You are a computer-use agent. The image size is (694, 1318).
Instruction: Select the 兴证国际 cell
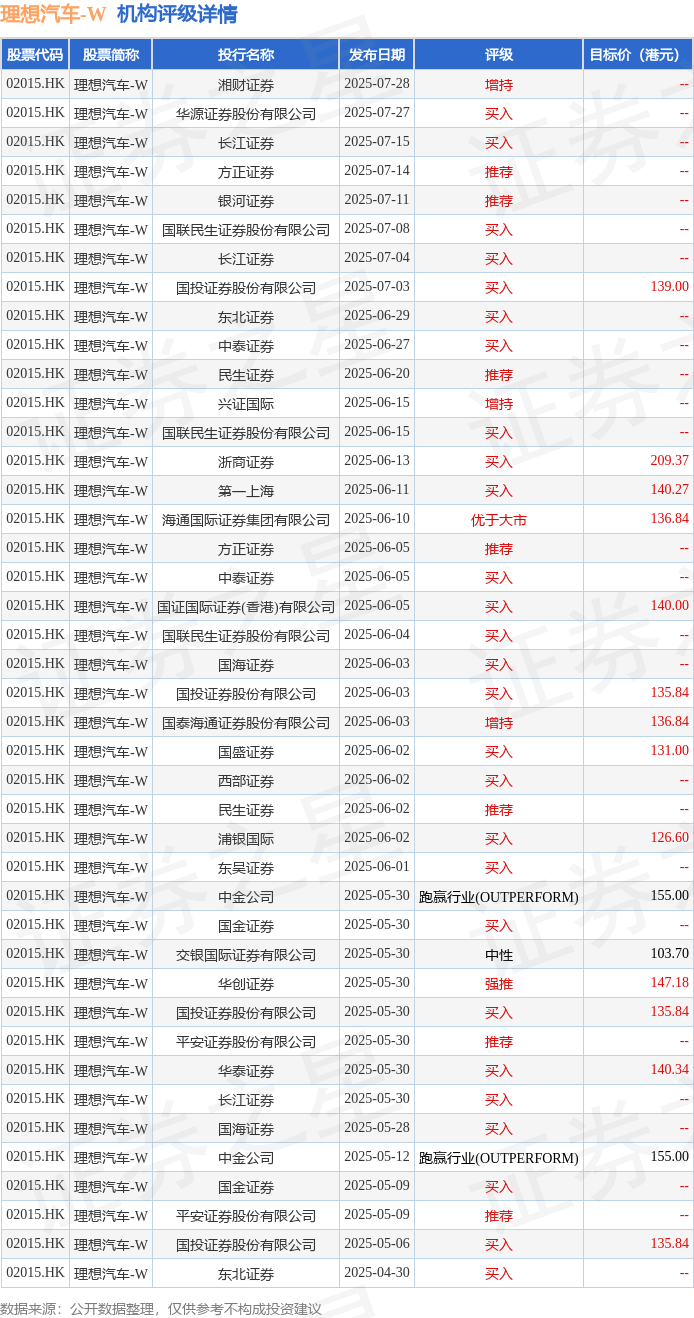pyautogui.click(x=246, y=404)
